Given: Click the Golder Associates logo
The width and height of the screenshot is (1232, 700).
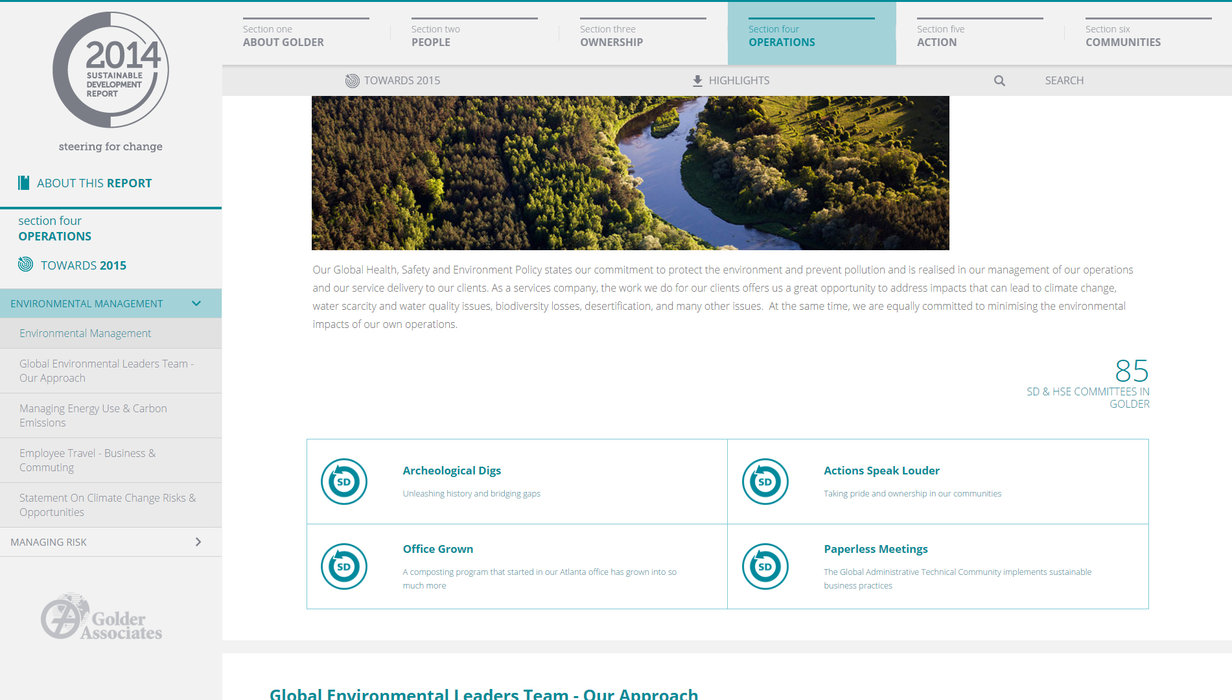Looking at the screenshot, I should coord(102,618).
